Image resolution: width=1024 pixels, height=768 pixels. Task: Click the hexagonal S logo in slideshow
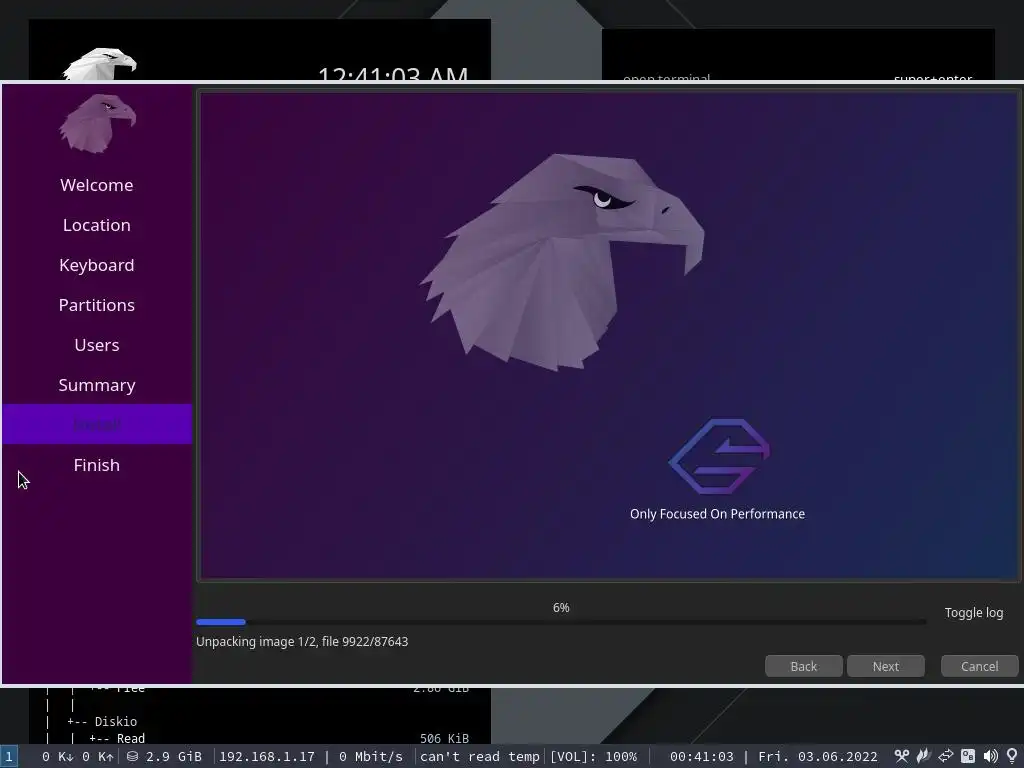(x=719, y=456)
